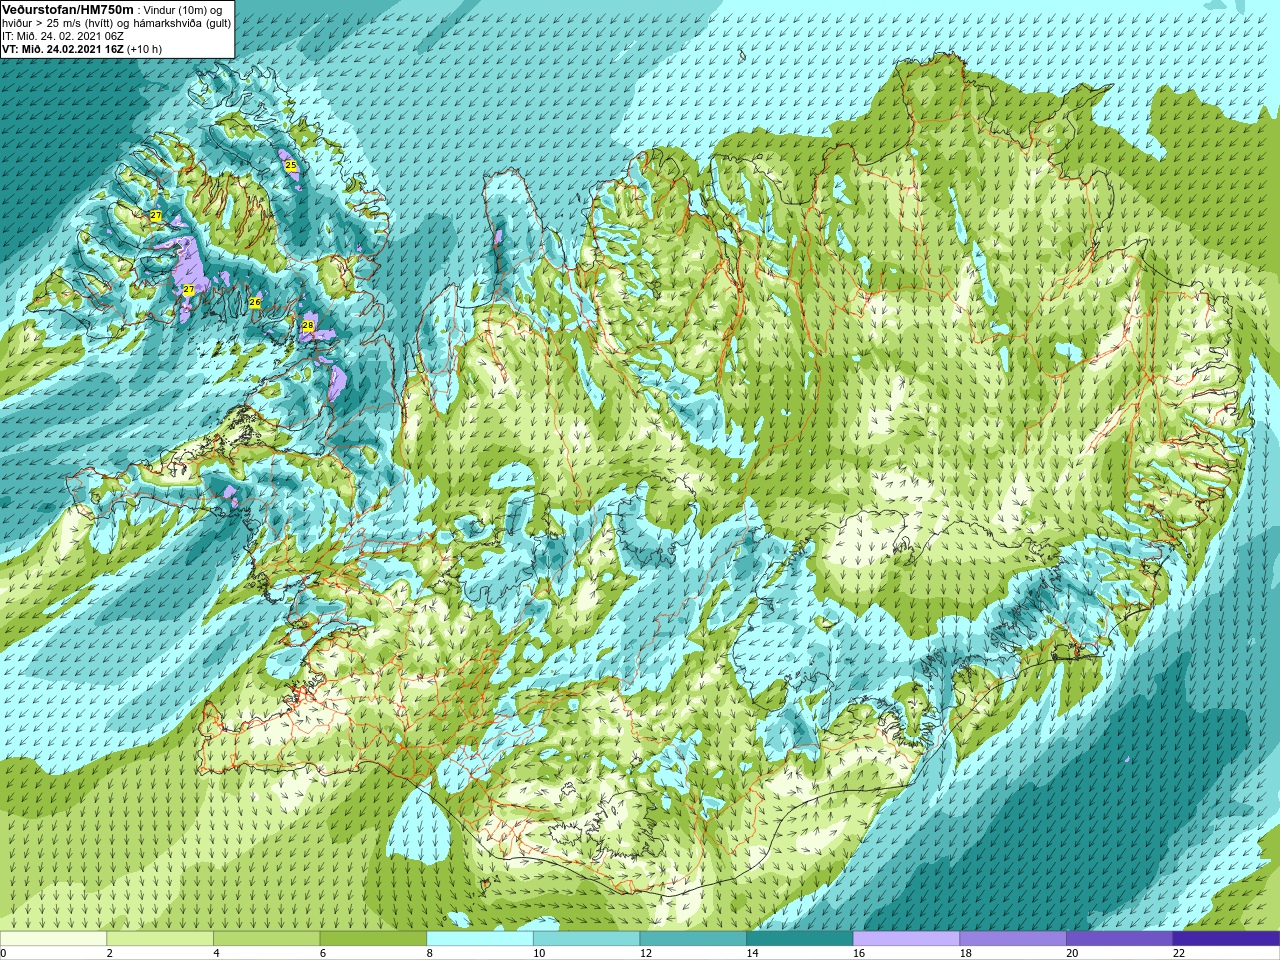This screenshot has width=1280, height=960.
Task: Click legend scale number 8
Action: pos(430,953)
